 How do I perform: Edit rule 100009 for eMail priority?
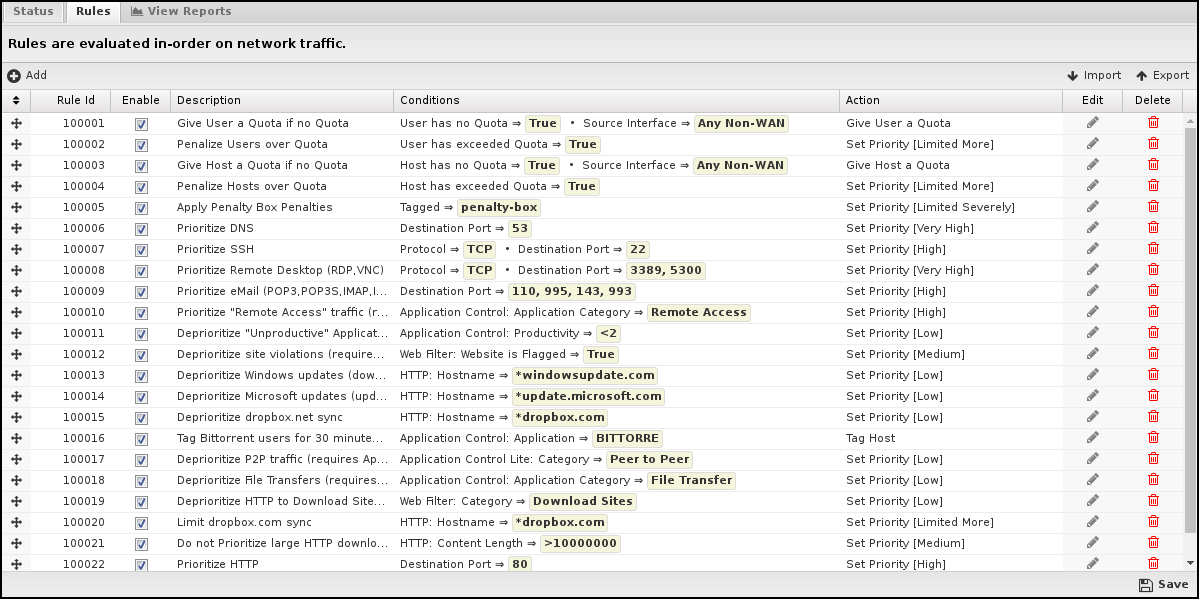click(x=1093, y=291)
